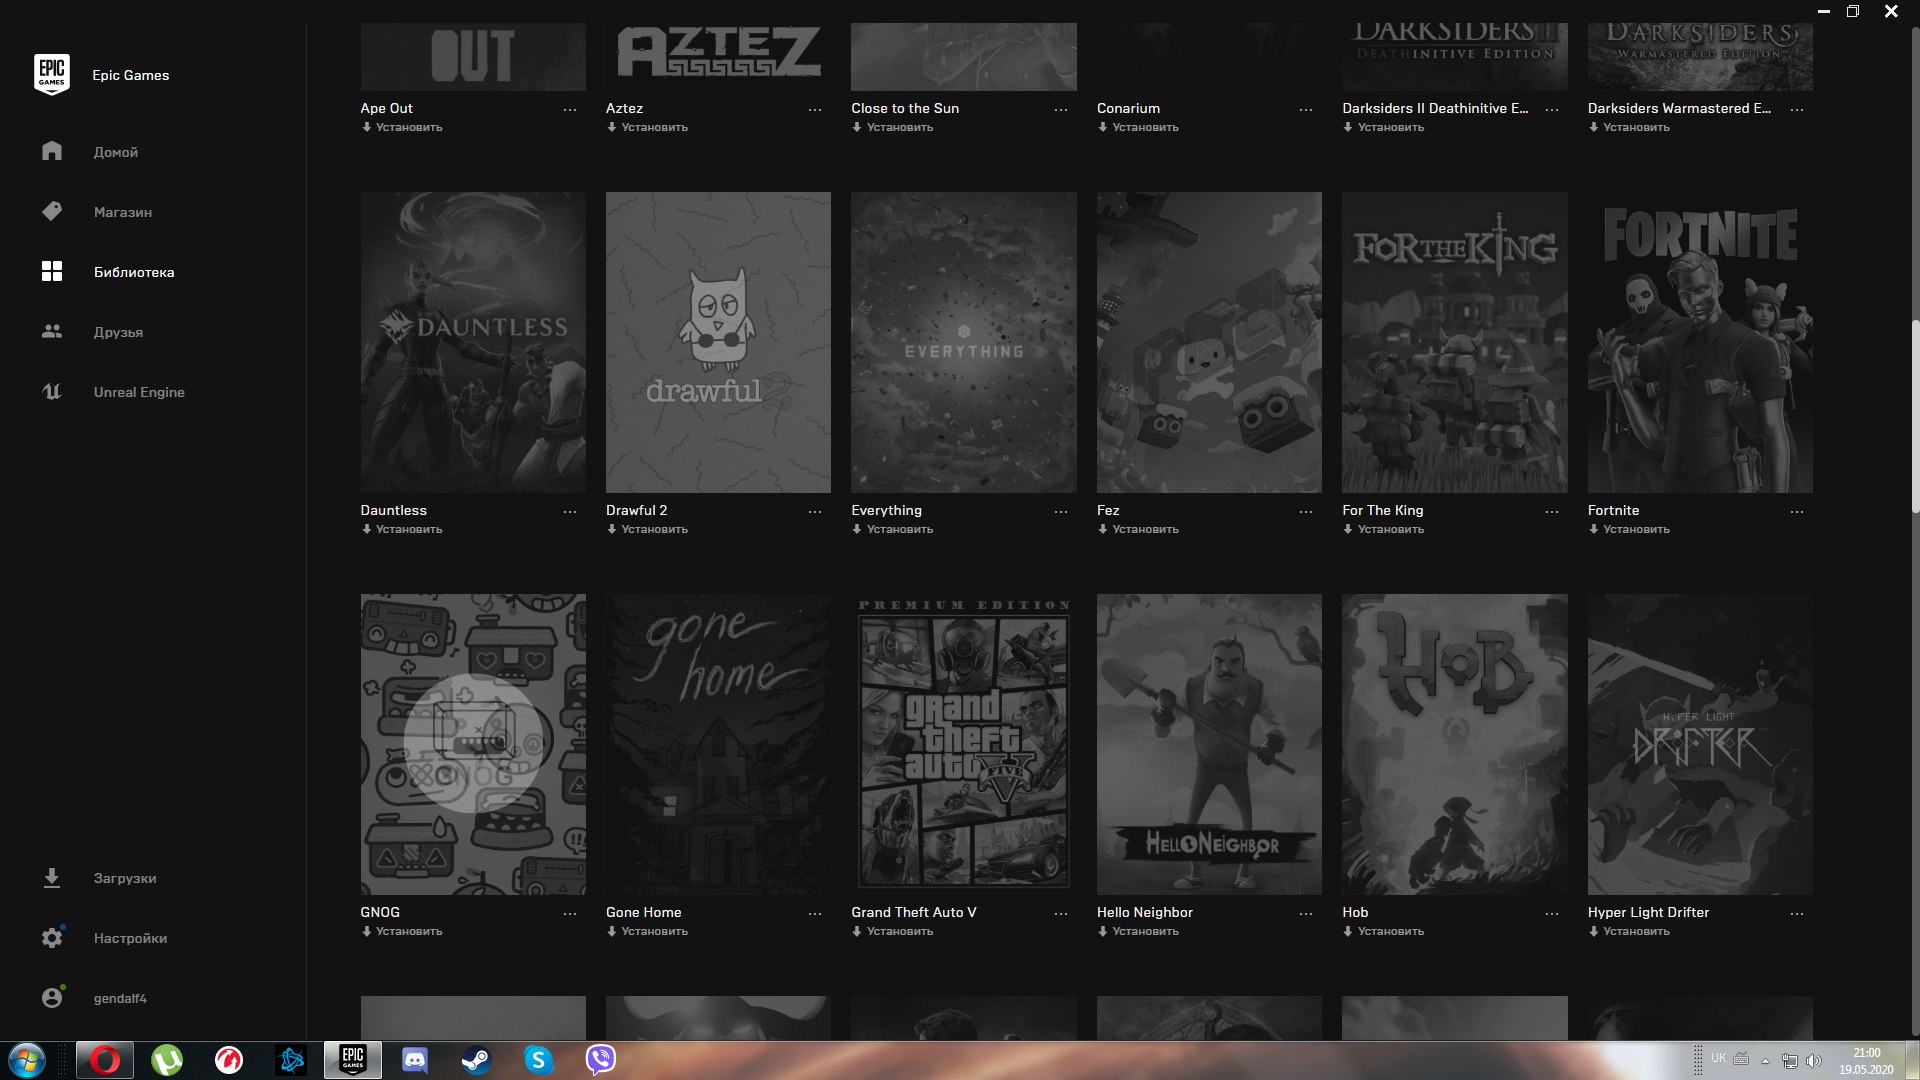The height and width of the screenshot is (1080, 1920).
Task: Click Установить under Dauntless
Action: [402, 529]
